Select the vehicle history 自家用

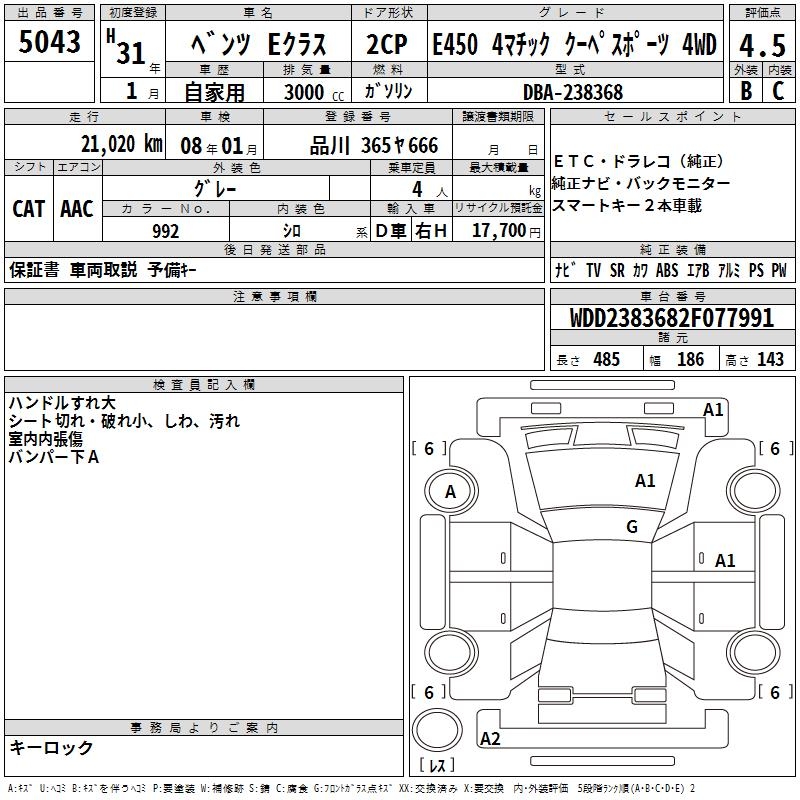coord(214,92)
